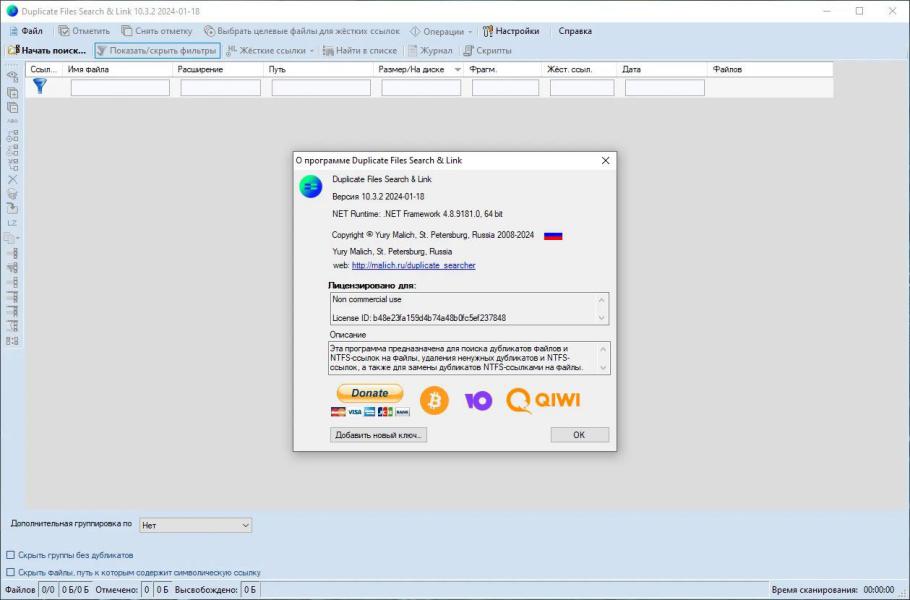Click the Non commercial use text
This screenshot has width=910, height=600.
coord(367,299)
